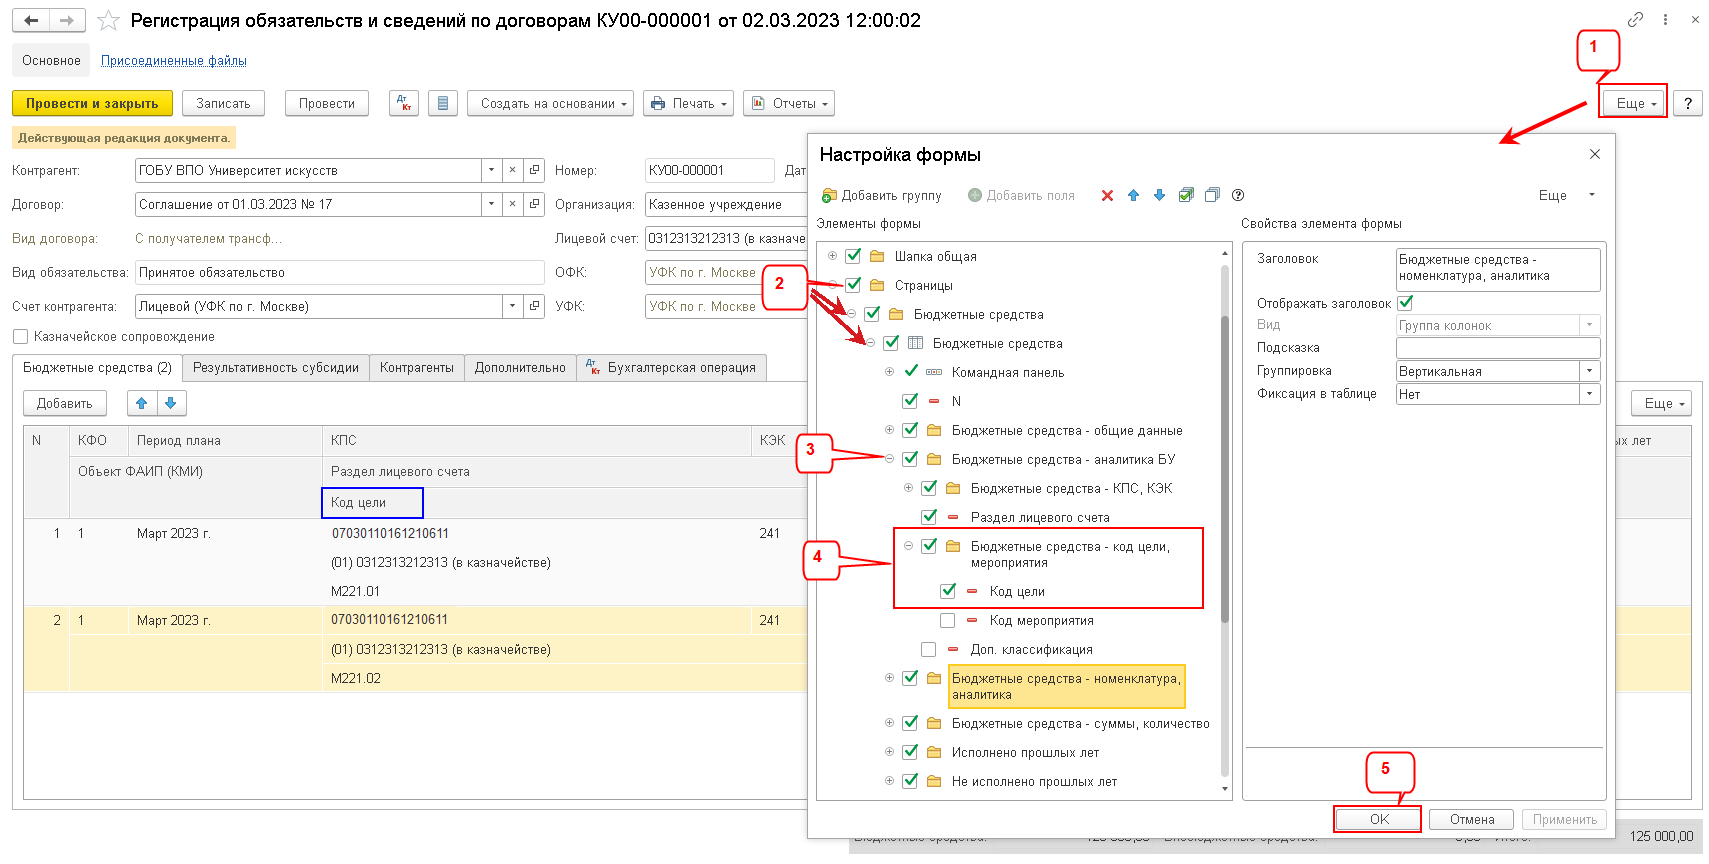This screenshot has width=1709, height=864.
Task: Expand Бюджетные средства - КПС, КЭК node
Action: click(908, 488)
